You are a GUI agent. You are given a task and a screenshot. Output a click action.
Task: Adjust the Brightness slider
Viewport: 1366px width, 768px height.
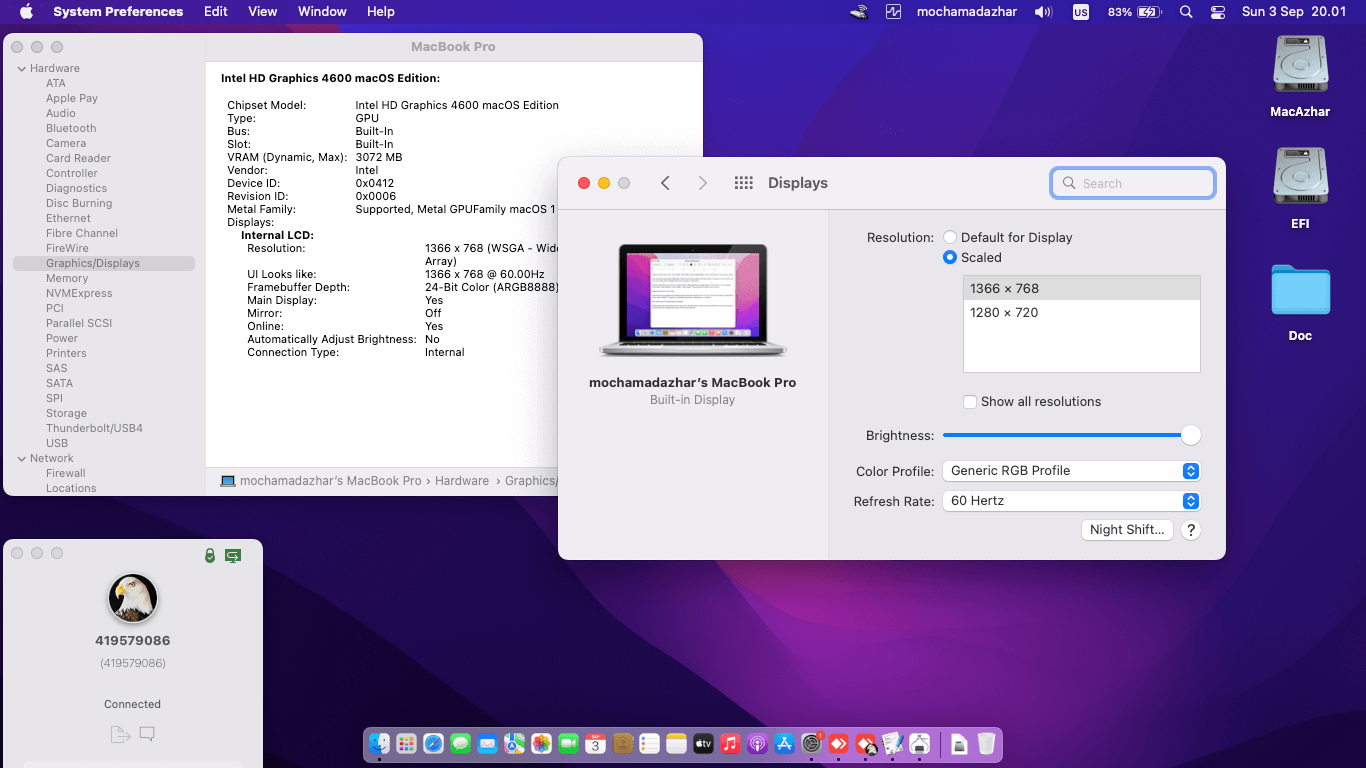(x=1071, y=435)
